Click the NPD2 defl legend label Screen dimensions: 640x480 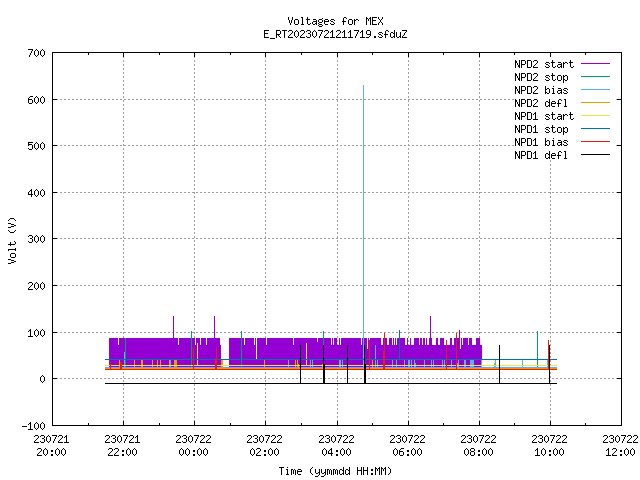pos(541,103)
